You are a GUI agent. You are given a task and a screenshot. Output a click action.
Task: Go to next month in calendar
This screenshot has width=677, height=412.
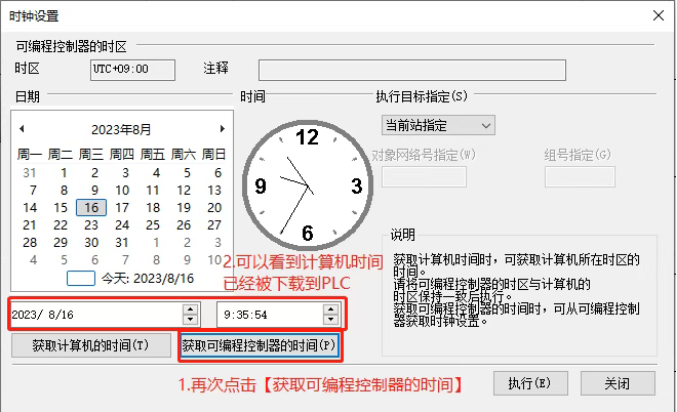(222, 129)
